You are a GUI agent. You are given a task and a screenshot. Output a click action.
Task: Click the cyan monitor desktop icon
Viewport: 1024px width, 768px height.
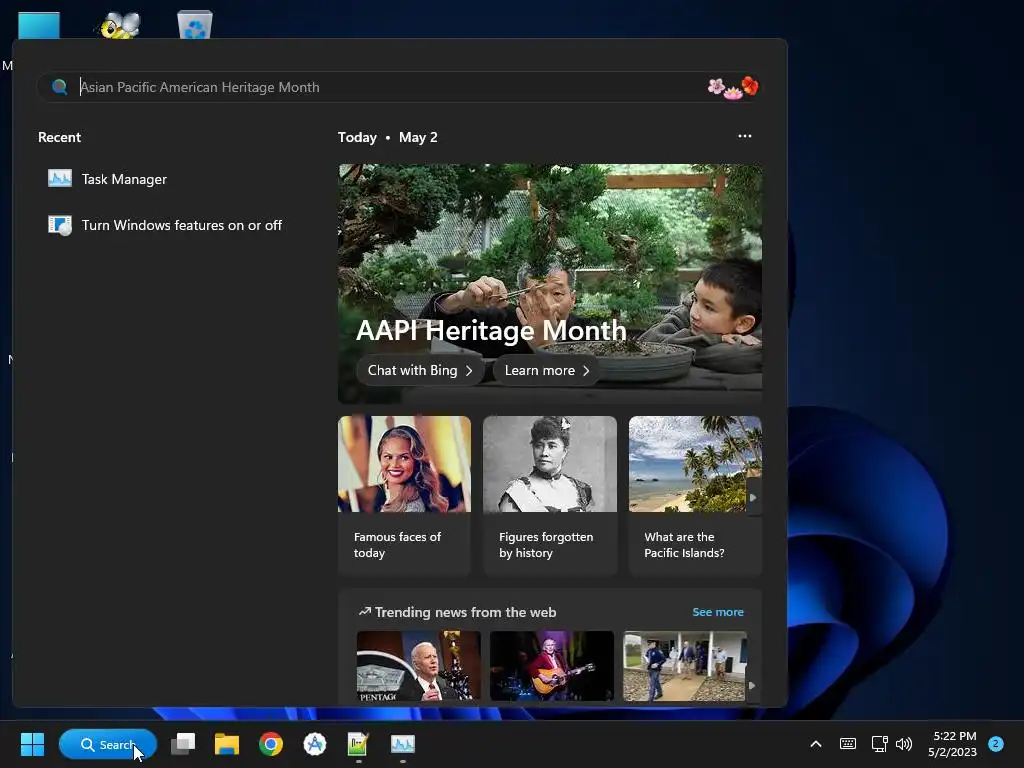pos(39,25)
